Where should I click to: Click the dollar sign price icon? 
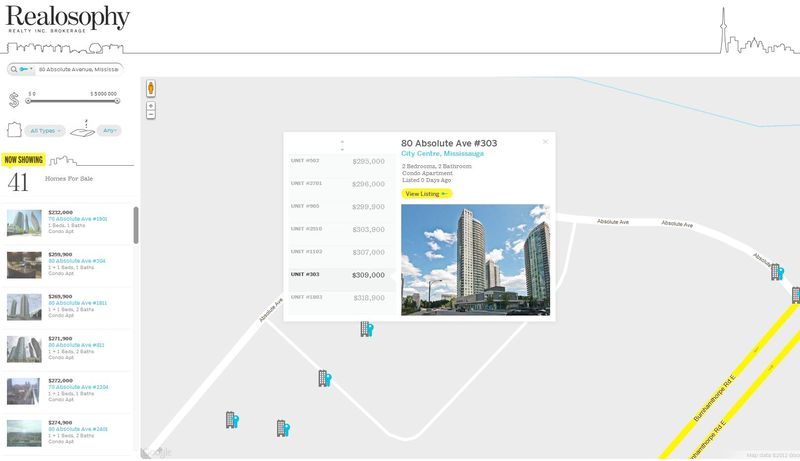(14, 100)
